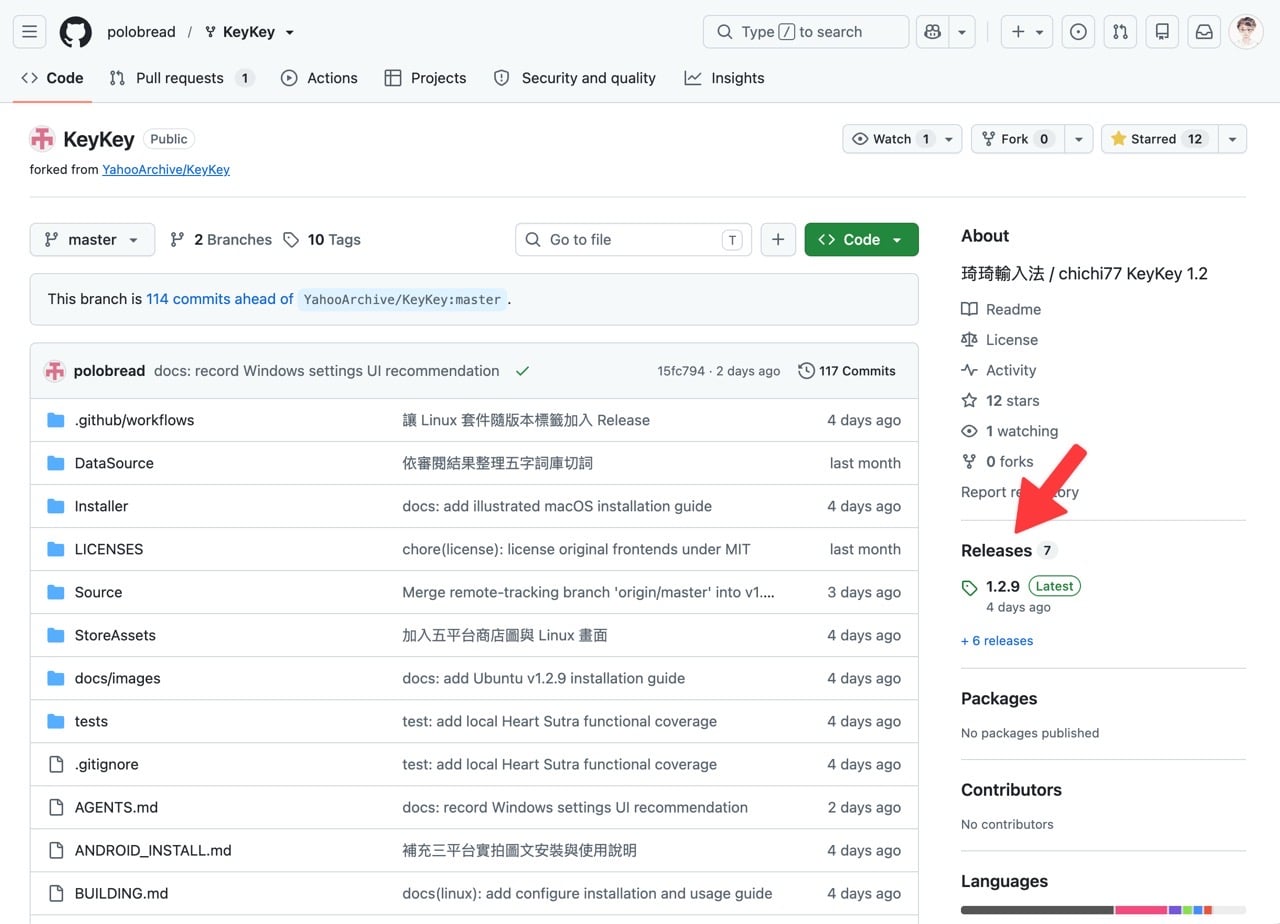This screenshot has height=924, width=1280.
Task: Click the docs/images folder icon
Action: pos(56,678)
